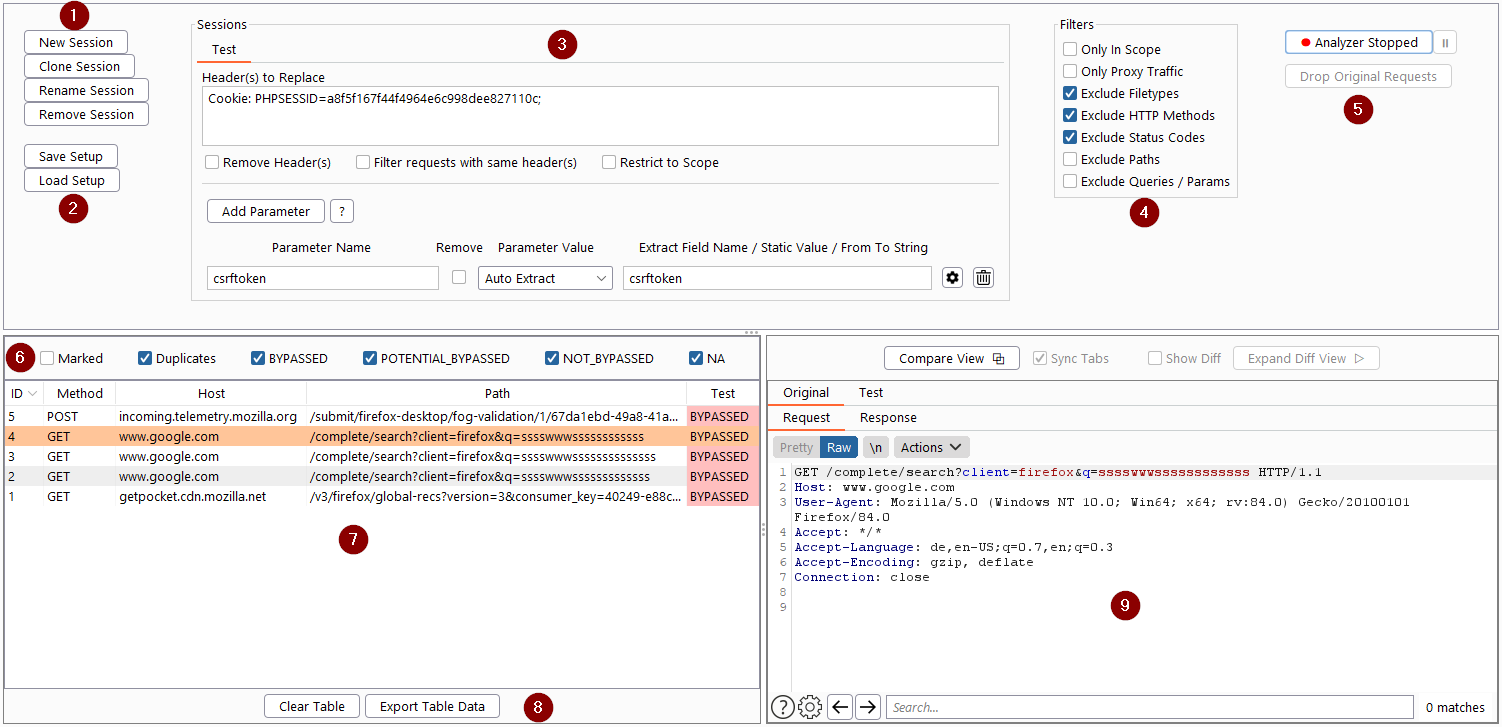Uncheck Exclude Status Codes filter

pos(1070,137)
